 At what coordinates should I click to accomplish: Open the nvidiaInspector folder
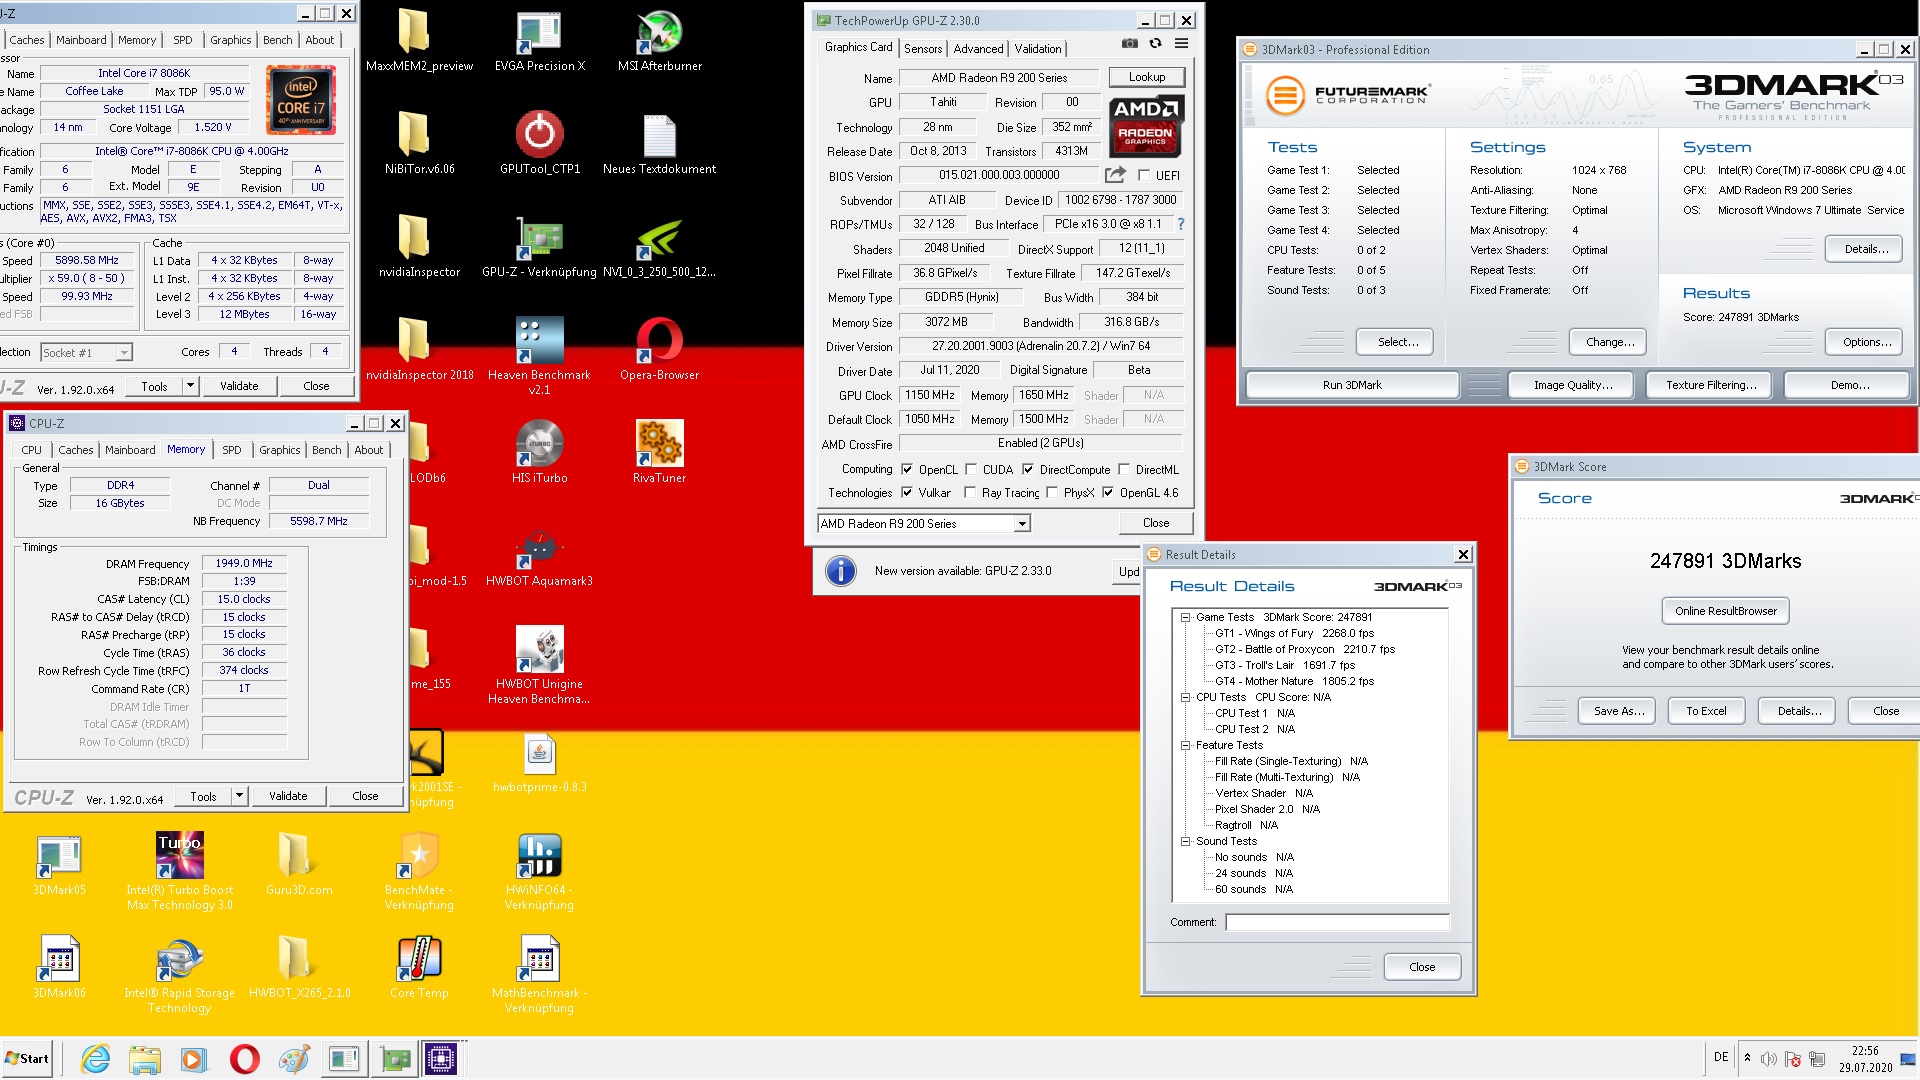pyautogui.click(x=419, y=246)
